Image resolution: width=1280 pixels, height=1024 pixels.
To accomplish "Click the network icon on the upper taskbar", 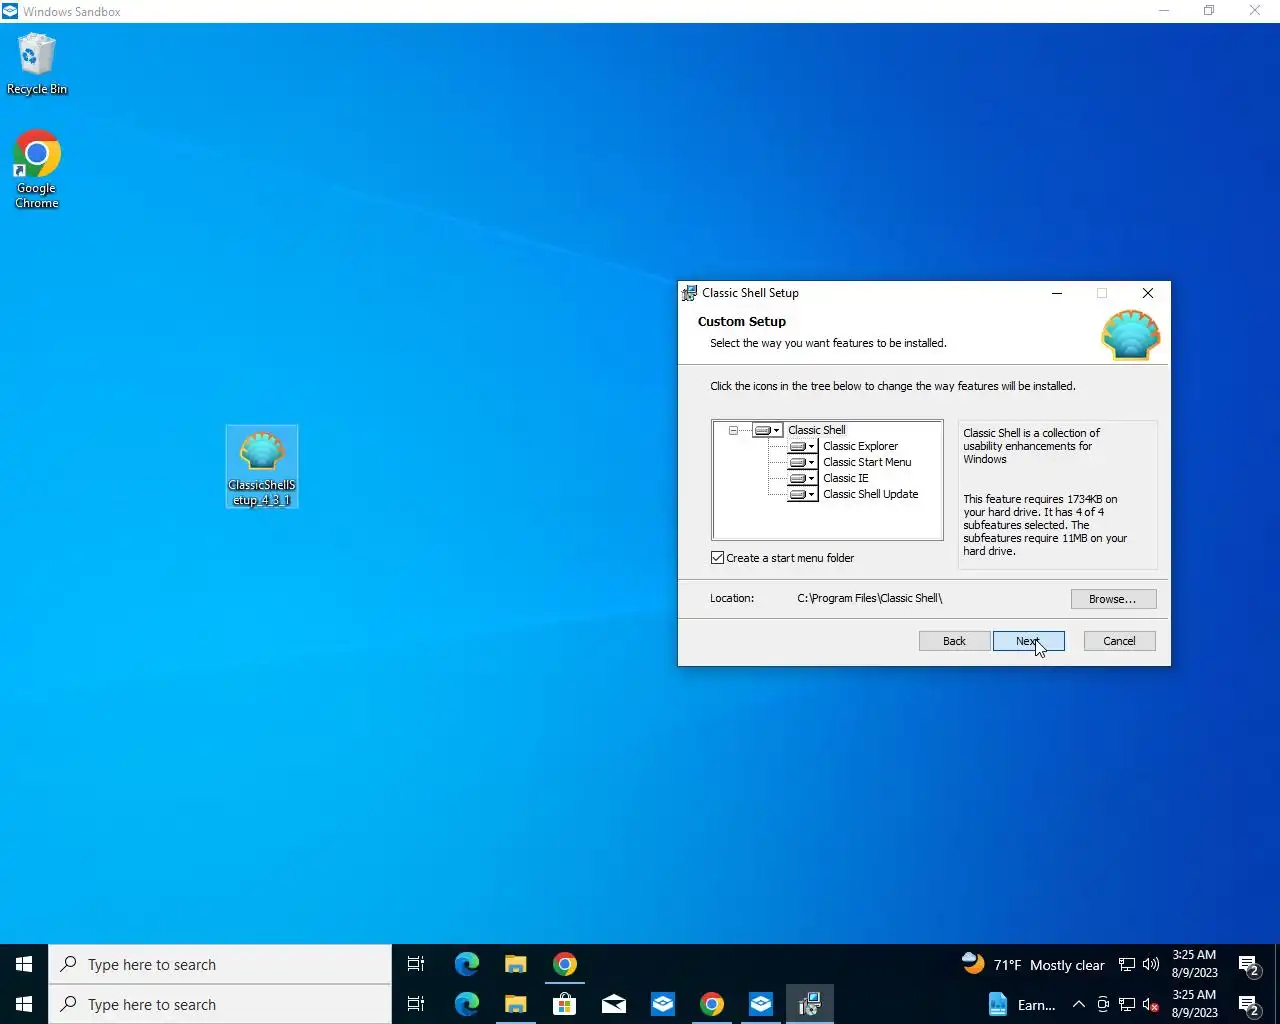I will [1127, 964].
